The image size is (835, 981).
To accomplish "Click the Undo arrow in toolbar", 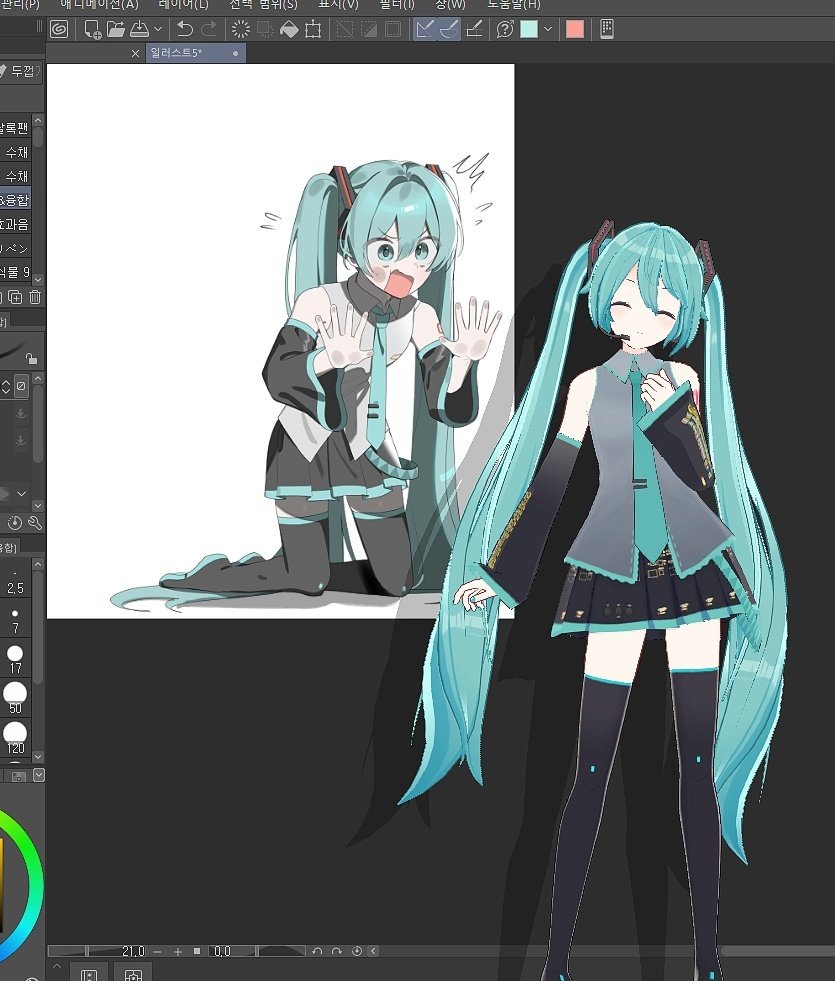I will [185, 29].
